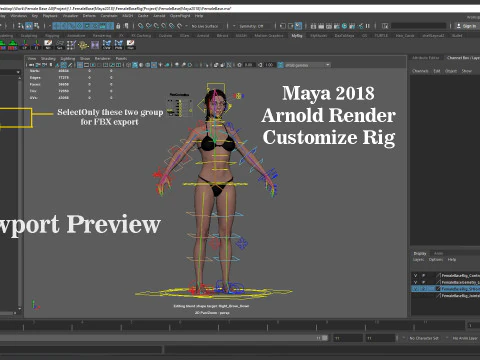Click the Edges row in viewport HUD

coord(70,78)
